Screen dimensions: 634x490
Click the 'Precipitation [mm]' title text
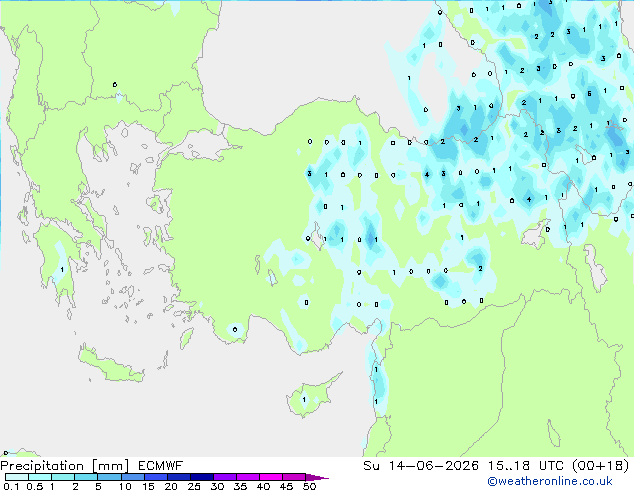[65, 466]
